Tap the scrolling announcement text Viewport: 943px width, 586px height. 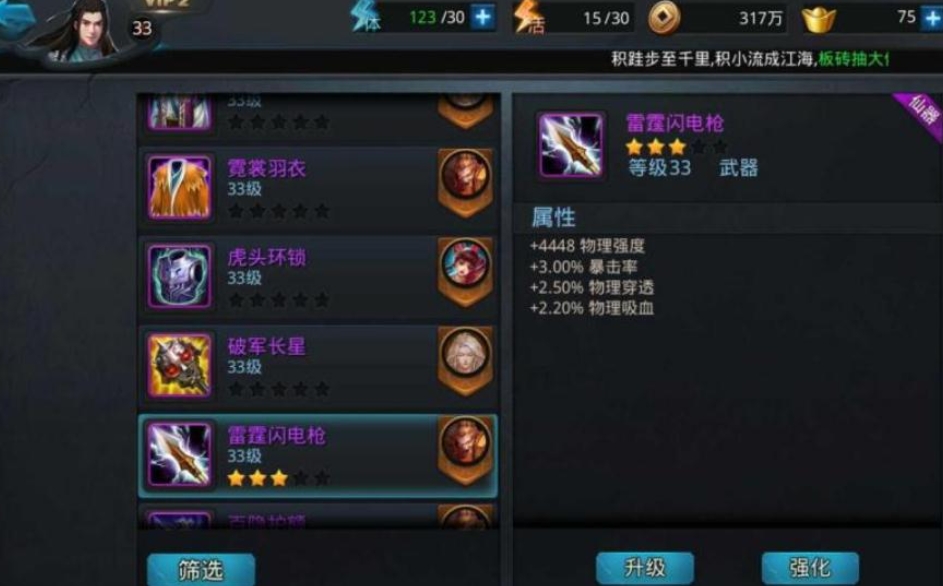[x=749, y=59]
